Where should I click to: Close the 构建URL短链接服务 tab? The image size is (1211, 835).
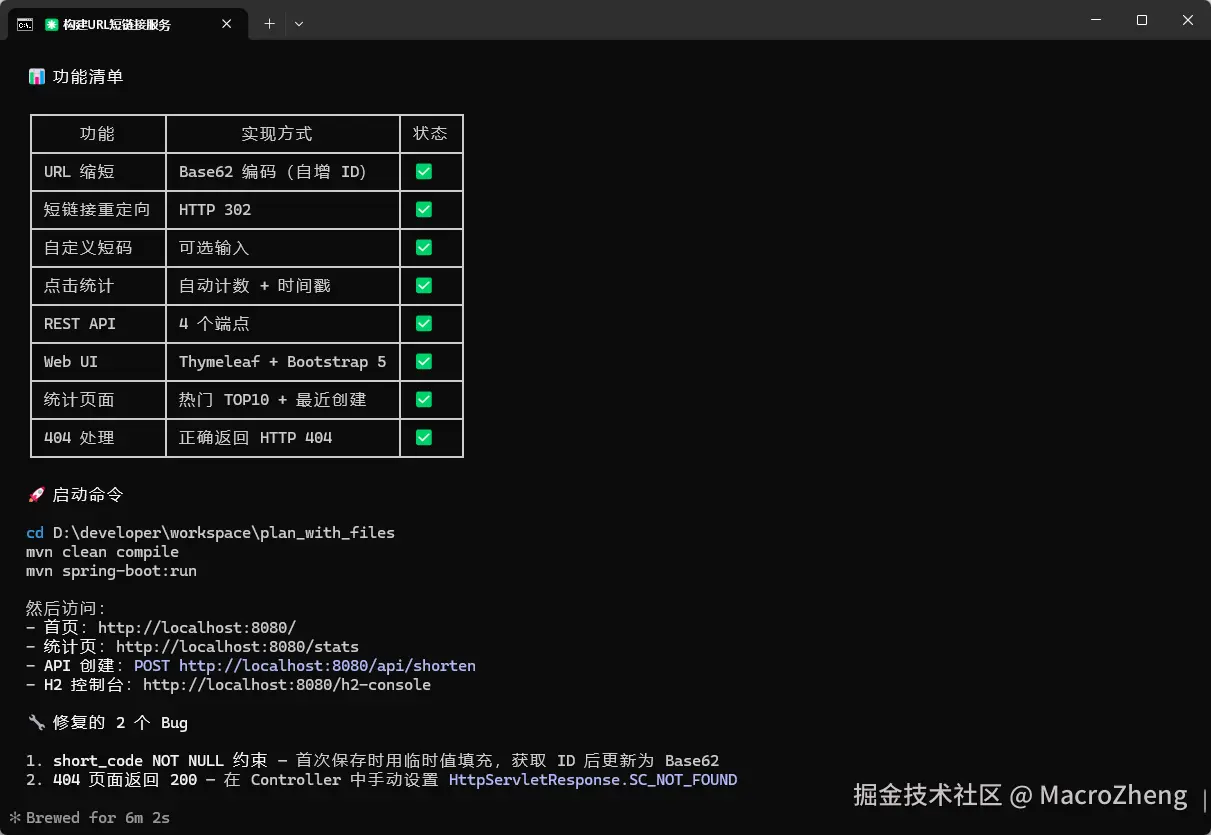(227, 24)
